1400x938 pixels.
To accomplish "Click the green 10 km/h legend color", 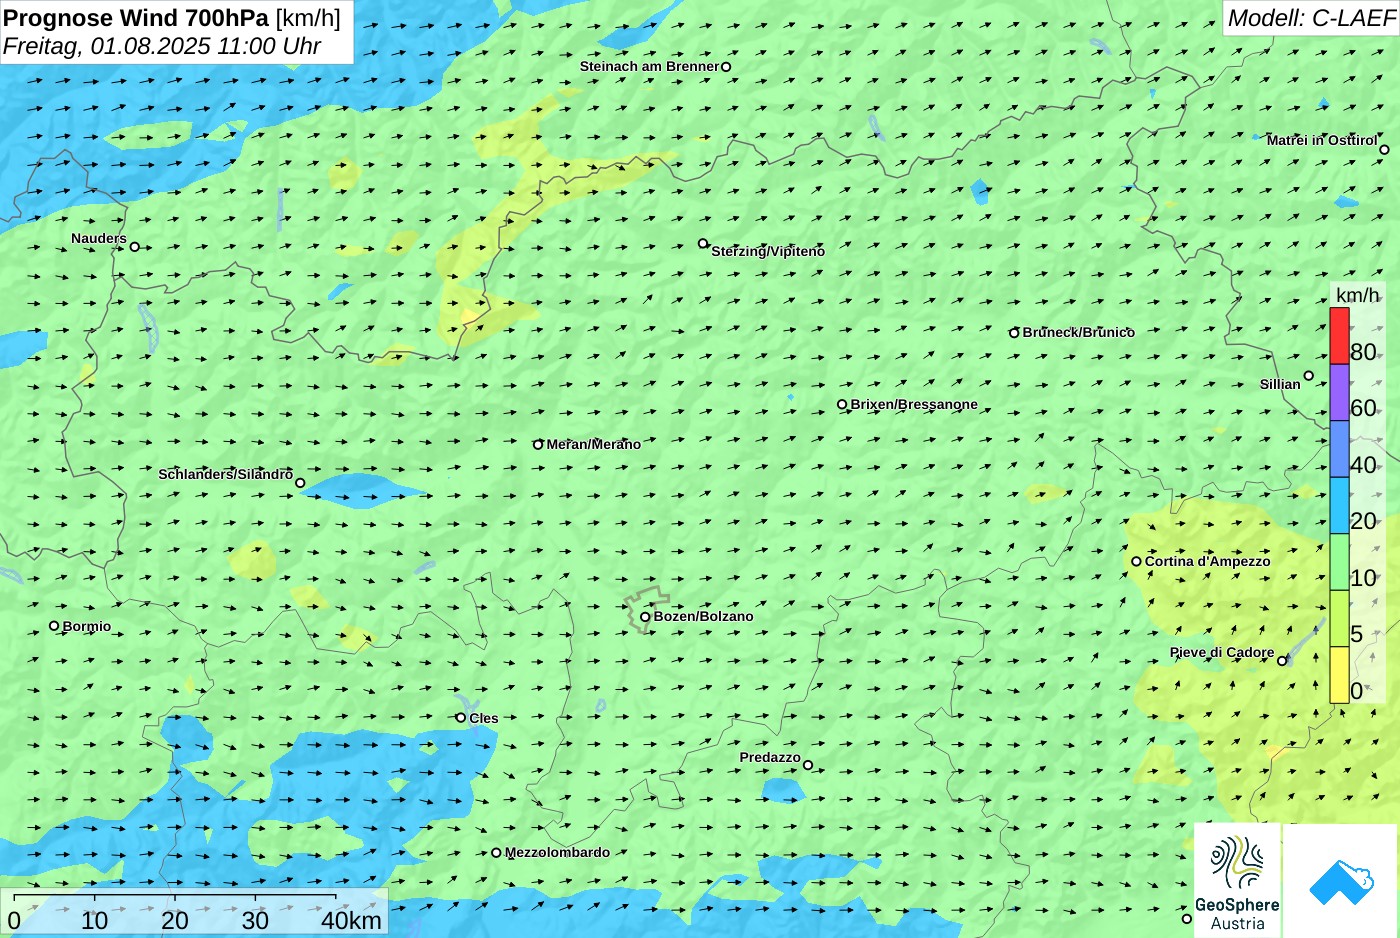I will pos(1339,562).
